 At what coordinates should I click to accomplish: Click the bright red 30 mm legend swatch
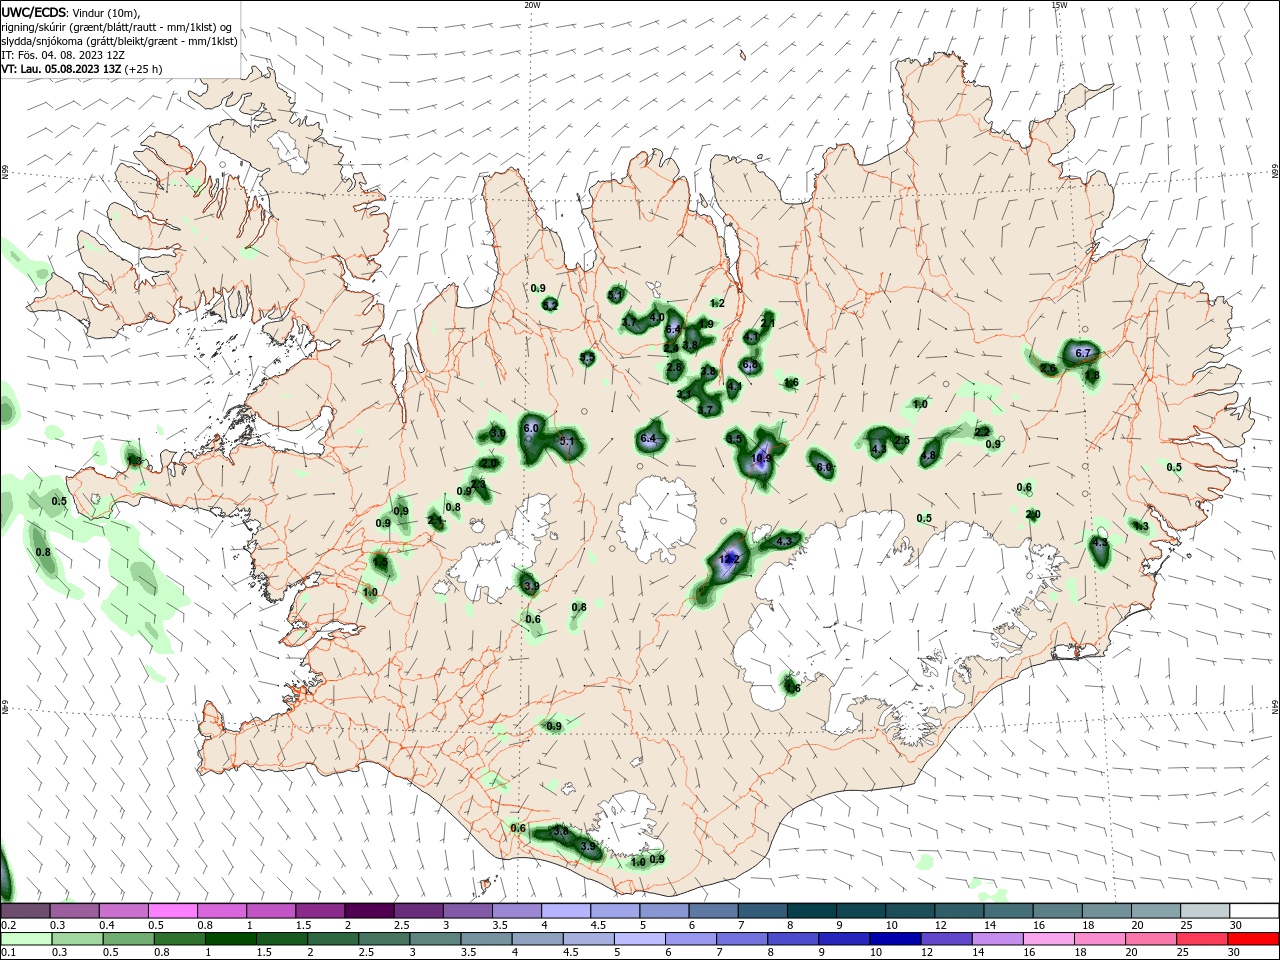(1253, 939)
